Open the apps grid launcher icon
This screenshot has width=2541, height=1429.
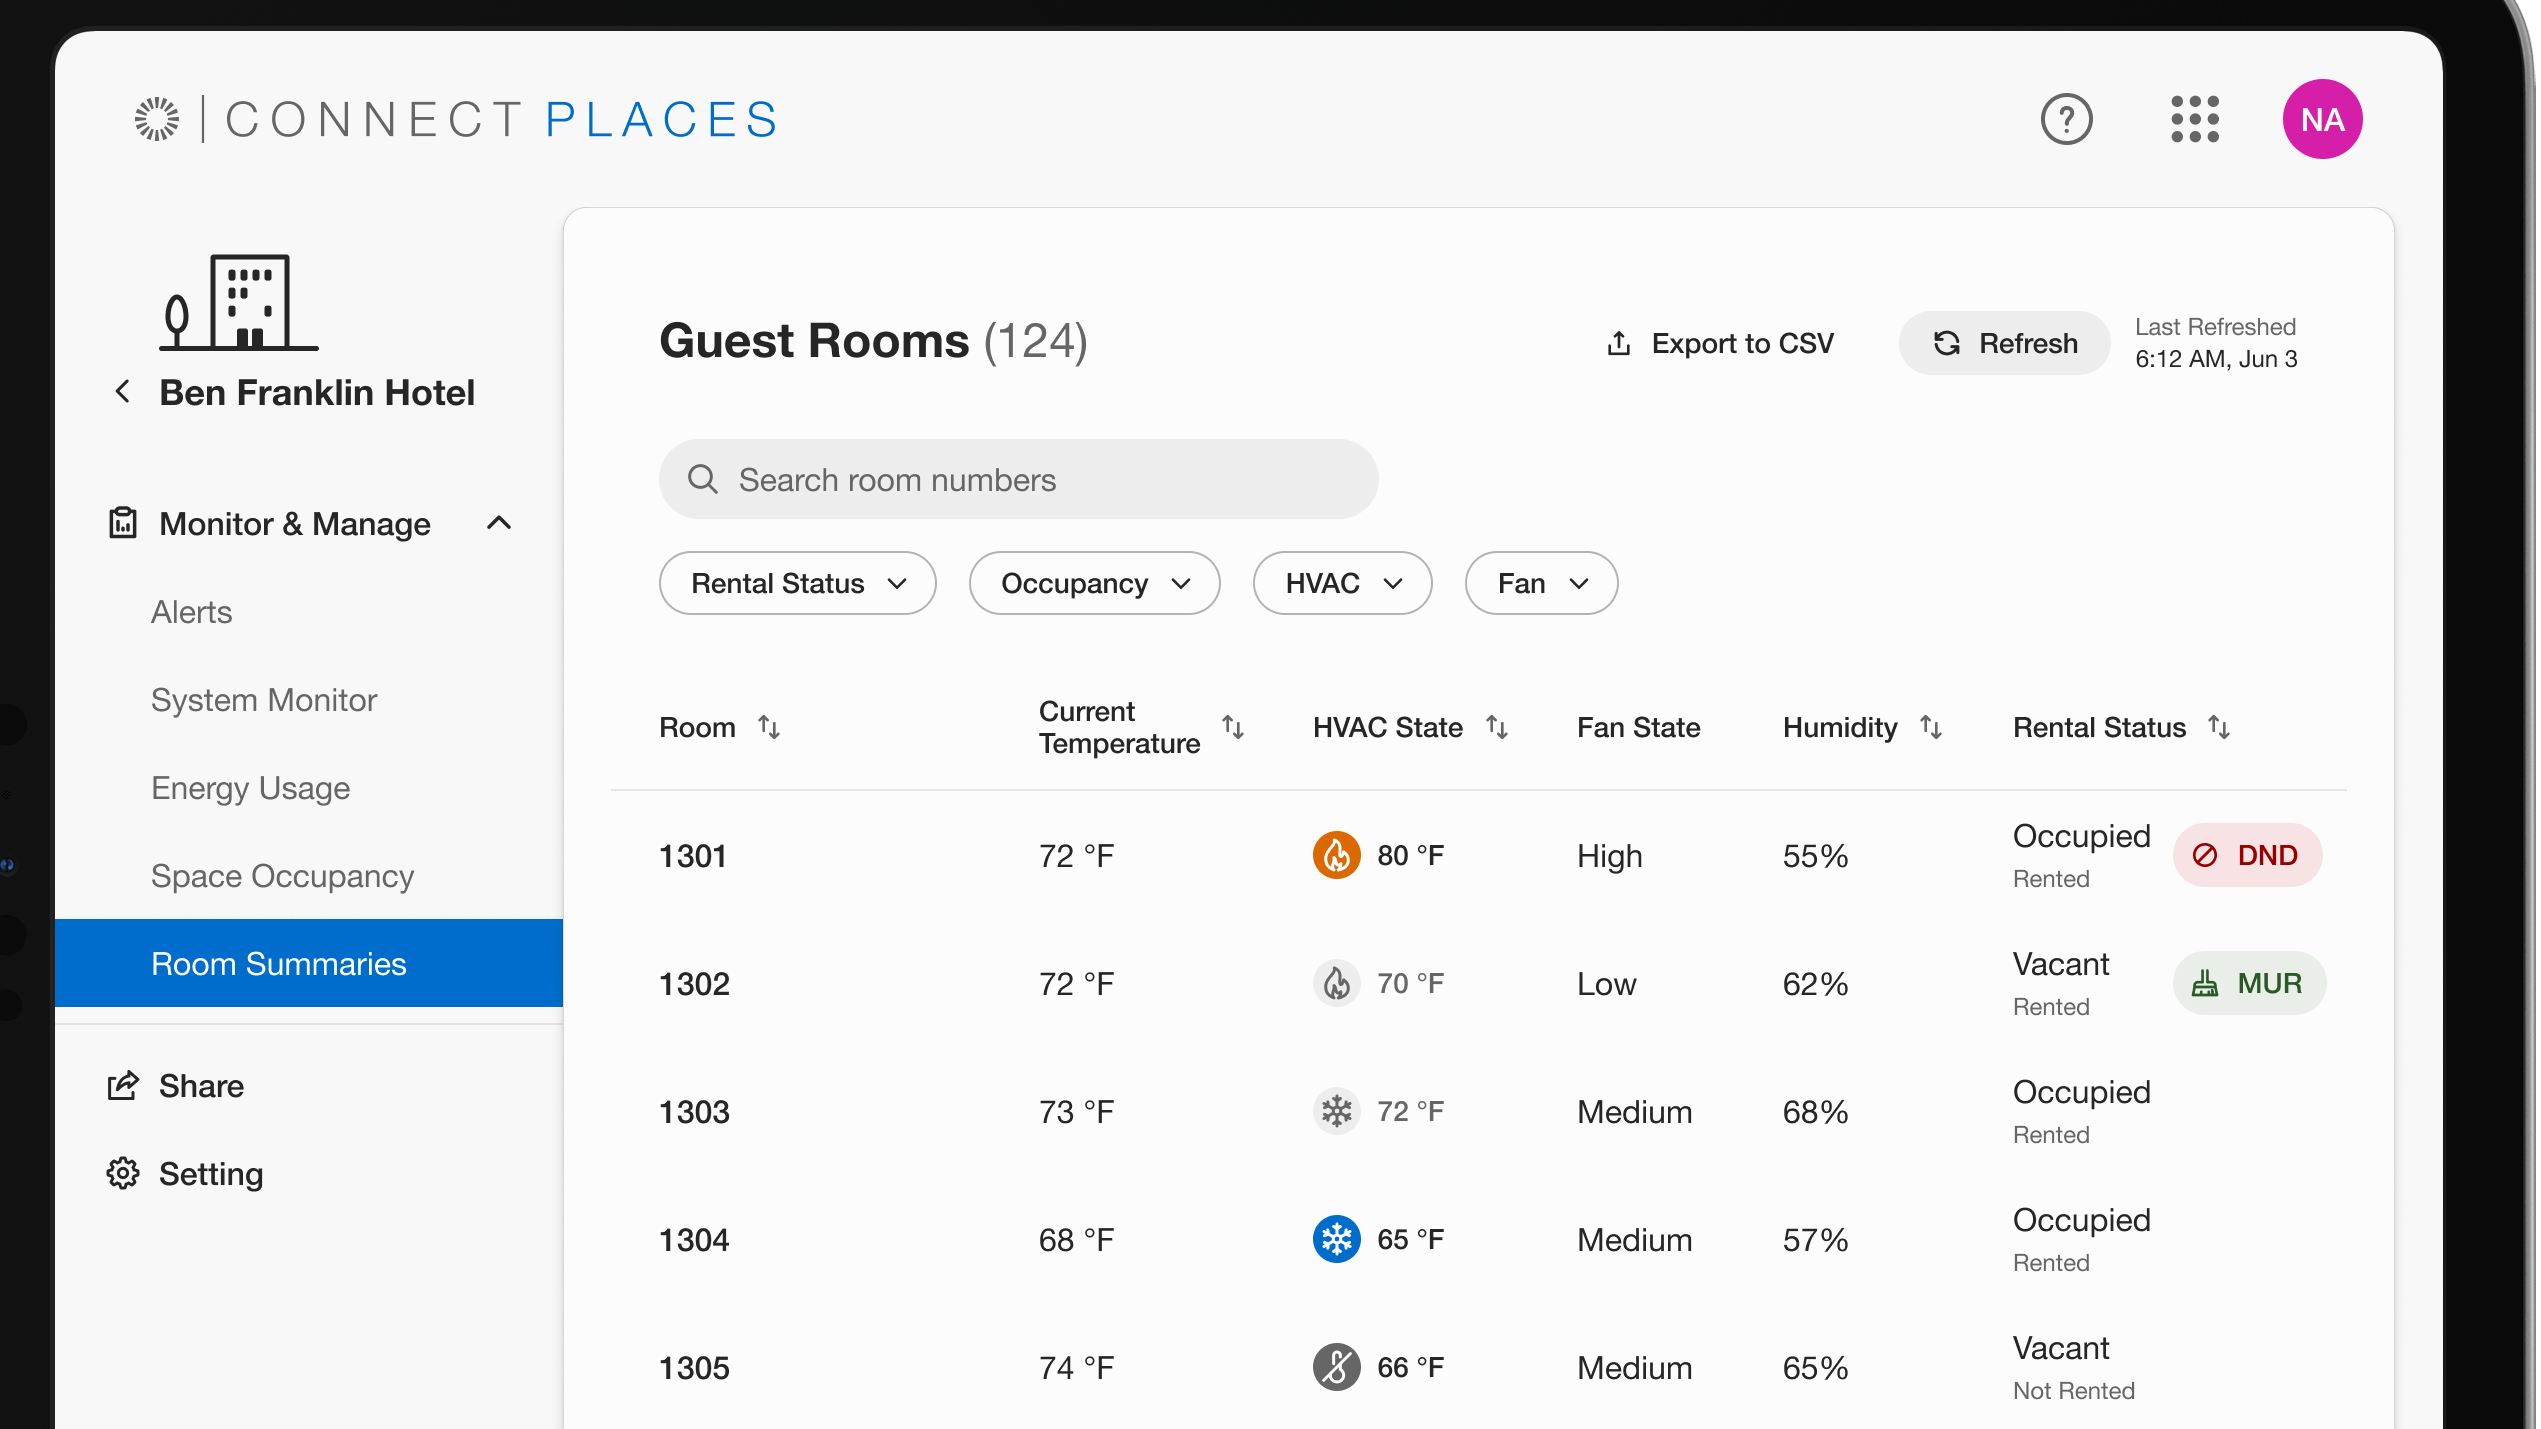[x=2195, y=120]
